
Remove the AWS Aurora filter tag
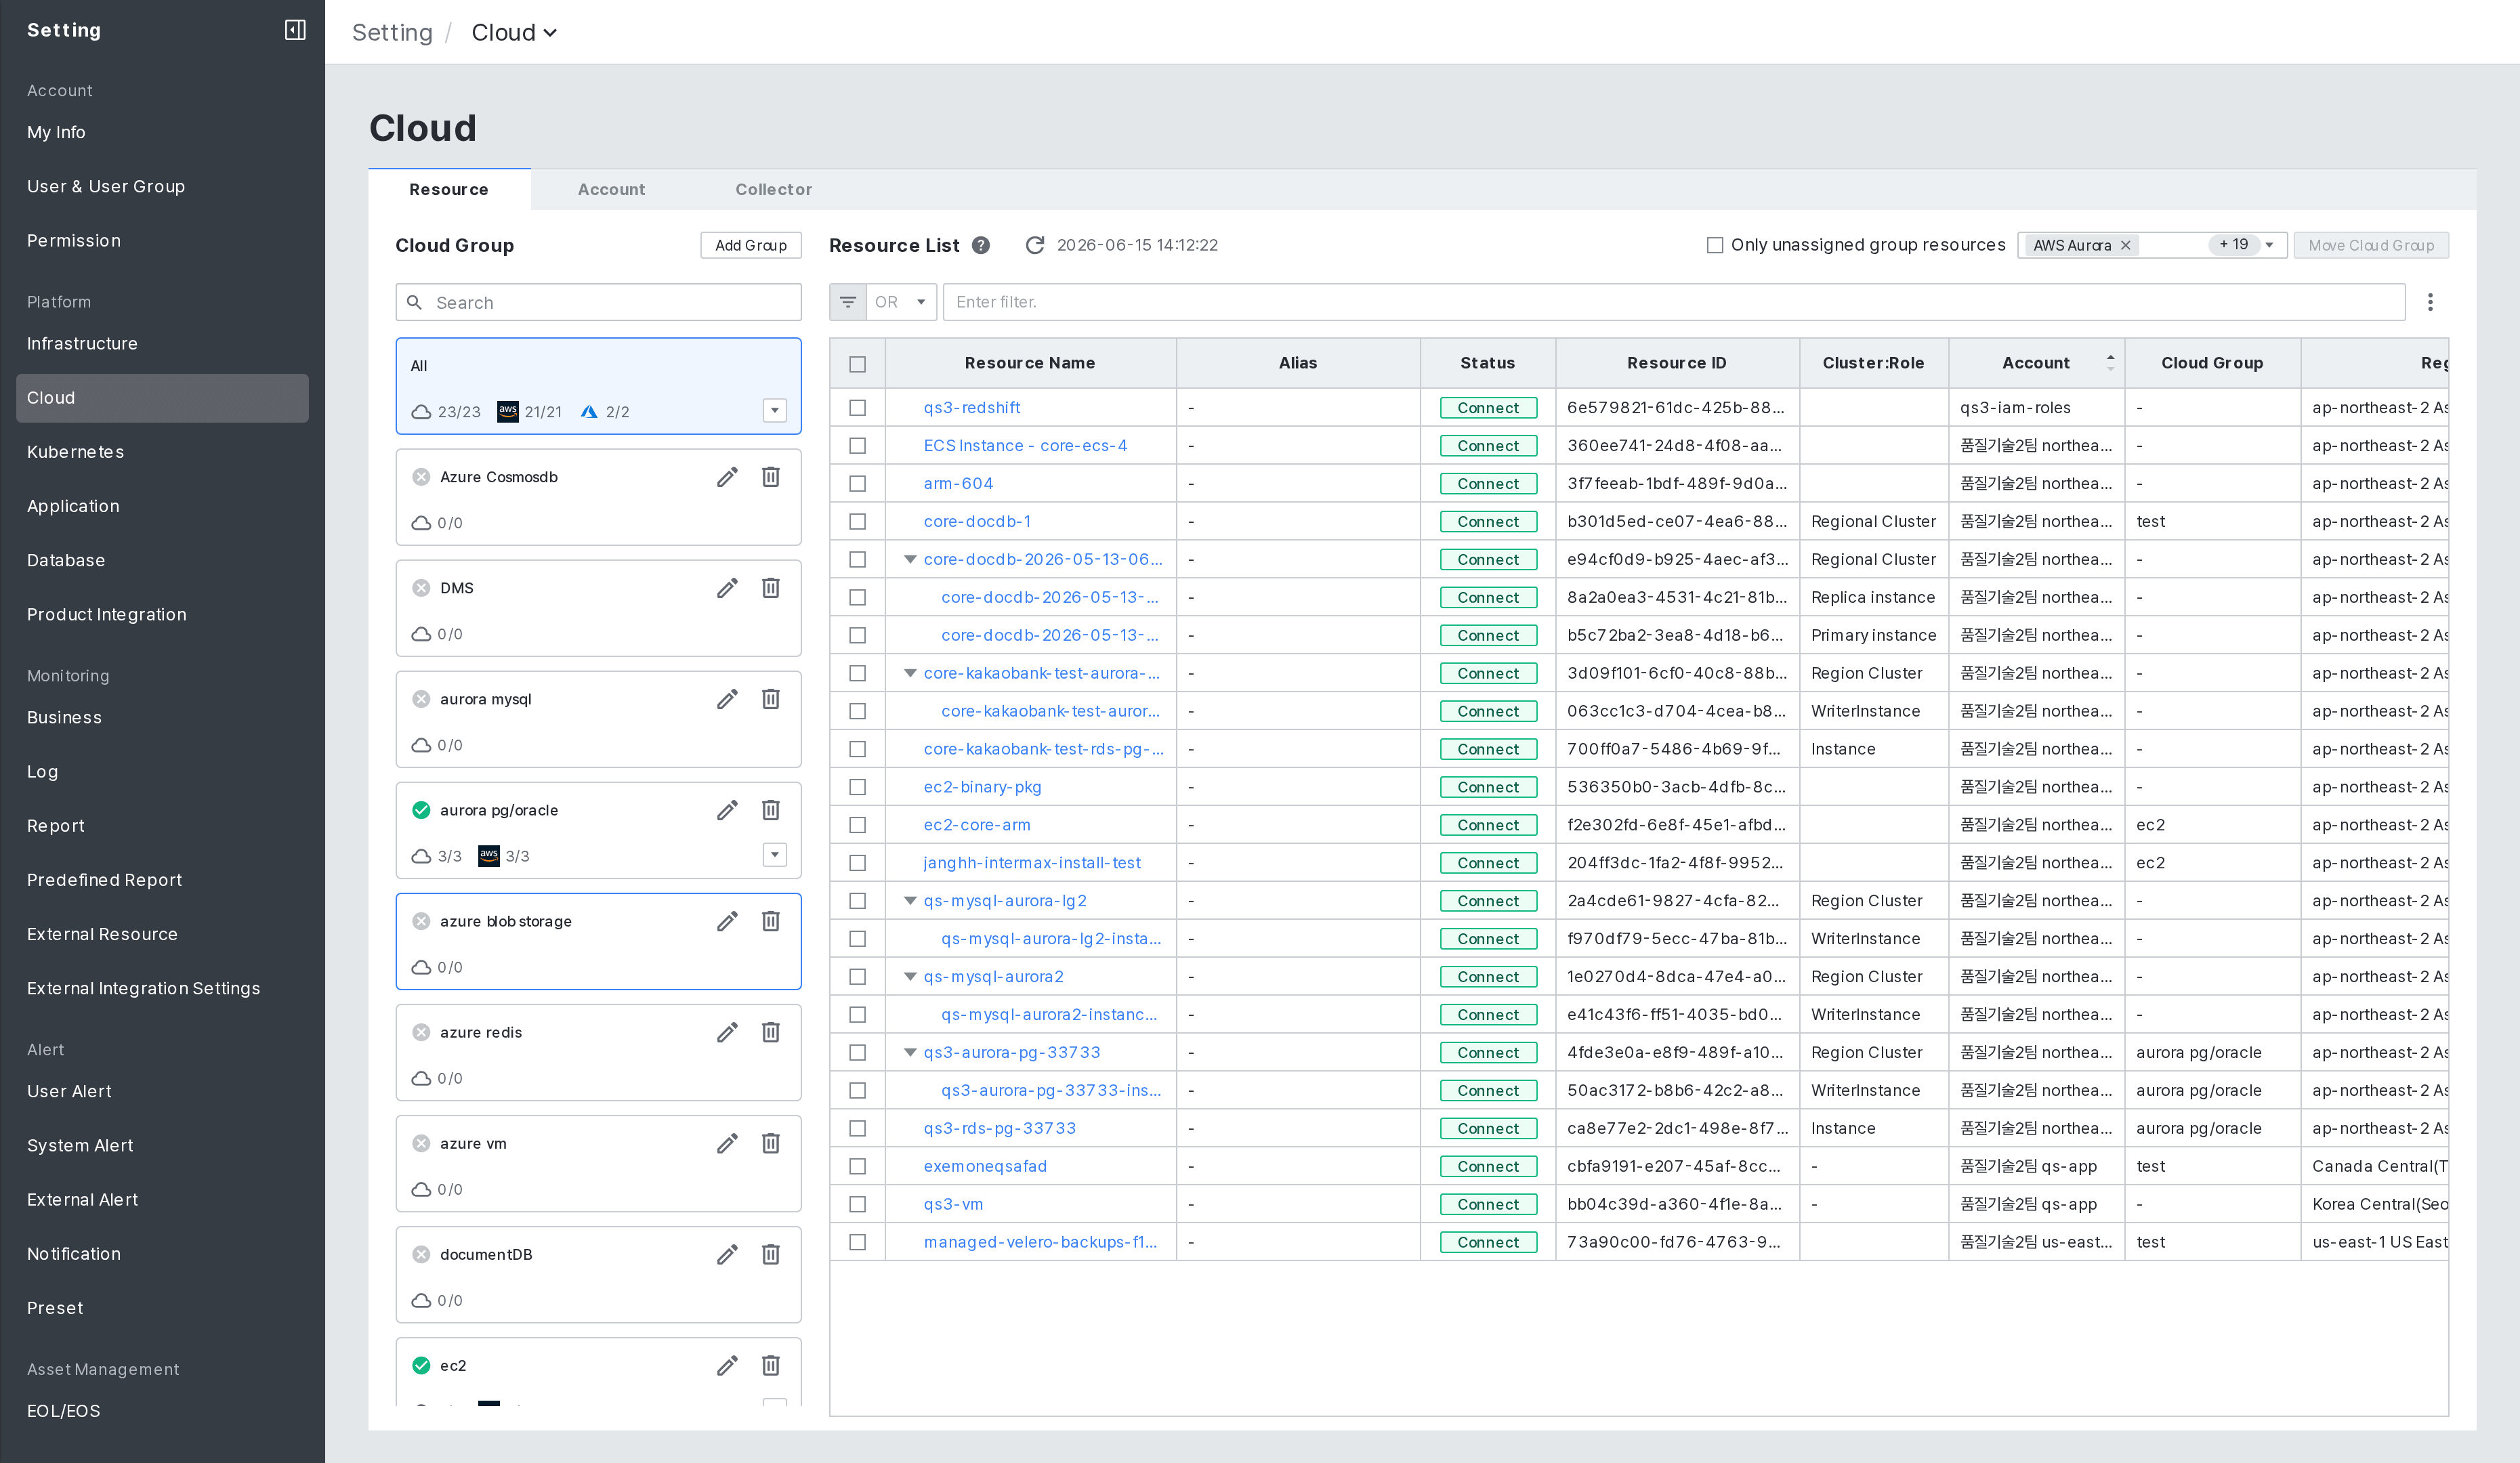[x=2126, y=245]
